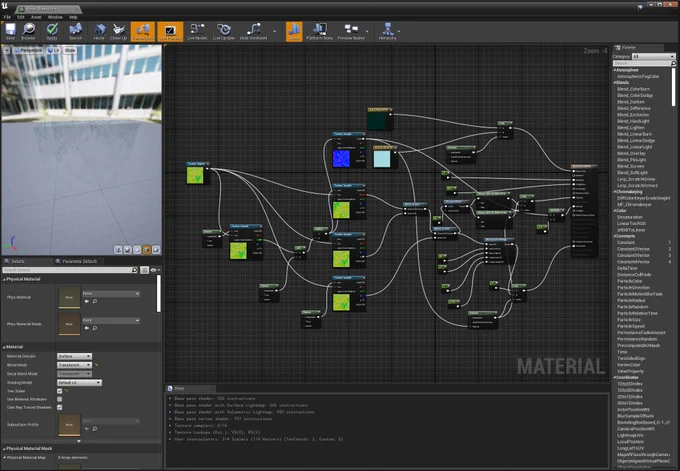This screenshot has width=680, height=471.
Task: Apply material changes with the Apply icon
Action: [x=52, y=31]
